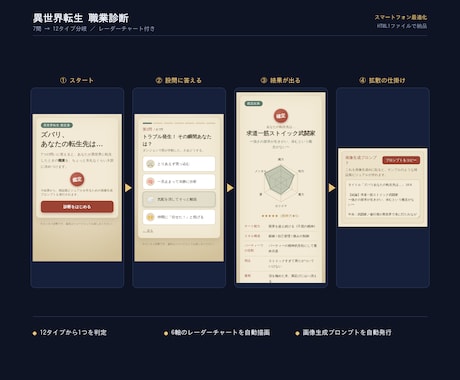Screen dimensions: 460x380
Task: Choose the highlighted answer 気配を消してそっと離脱
Action: click(179, 199)
